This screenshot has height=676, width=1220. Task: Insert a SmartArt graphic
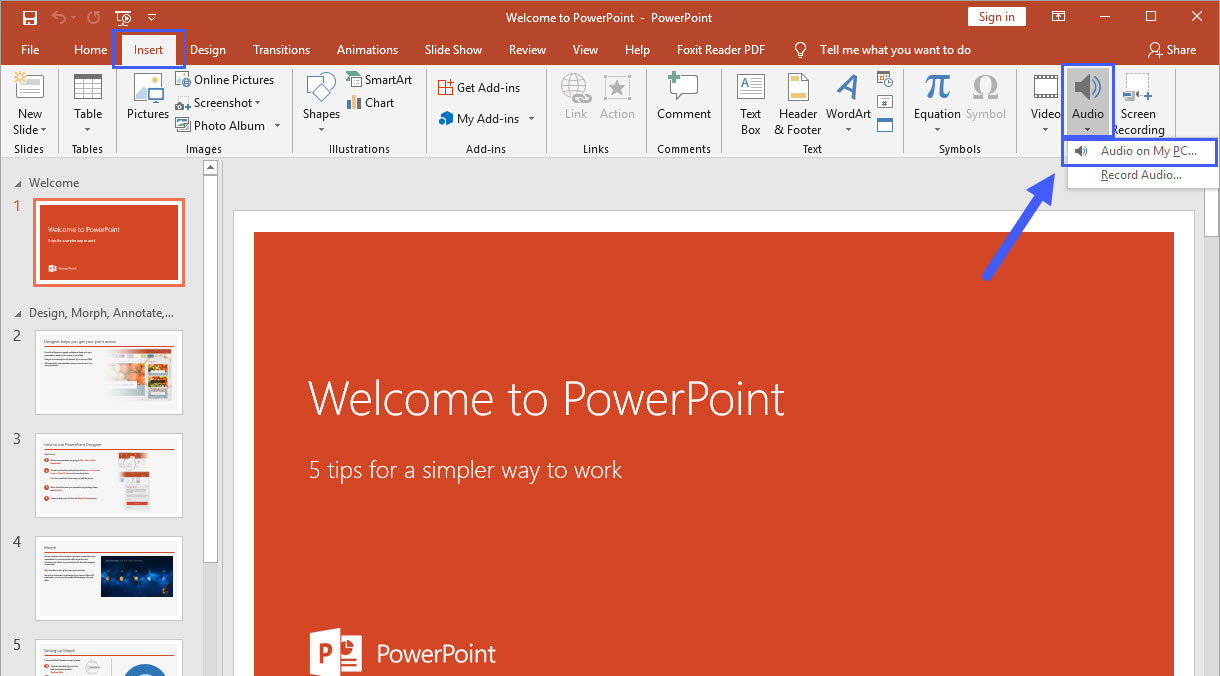coord(379,79)
